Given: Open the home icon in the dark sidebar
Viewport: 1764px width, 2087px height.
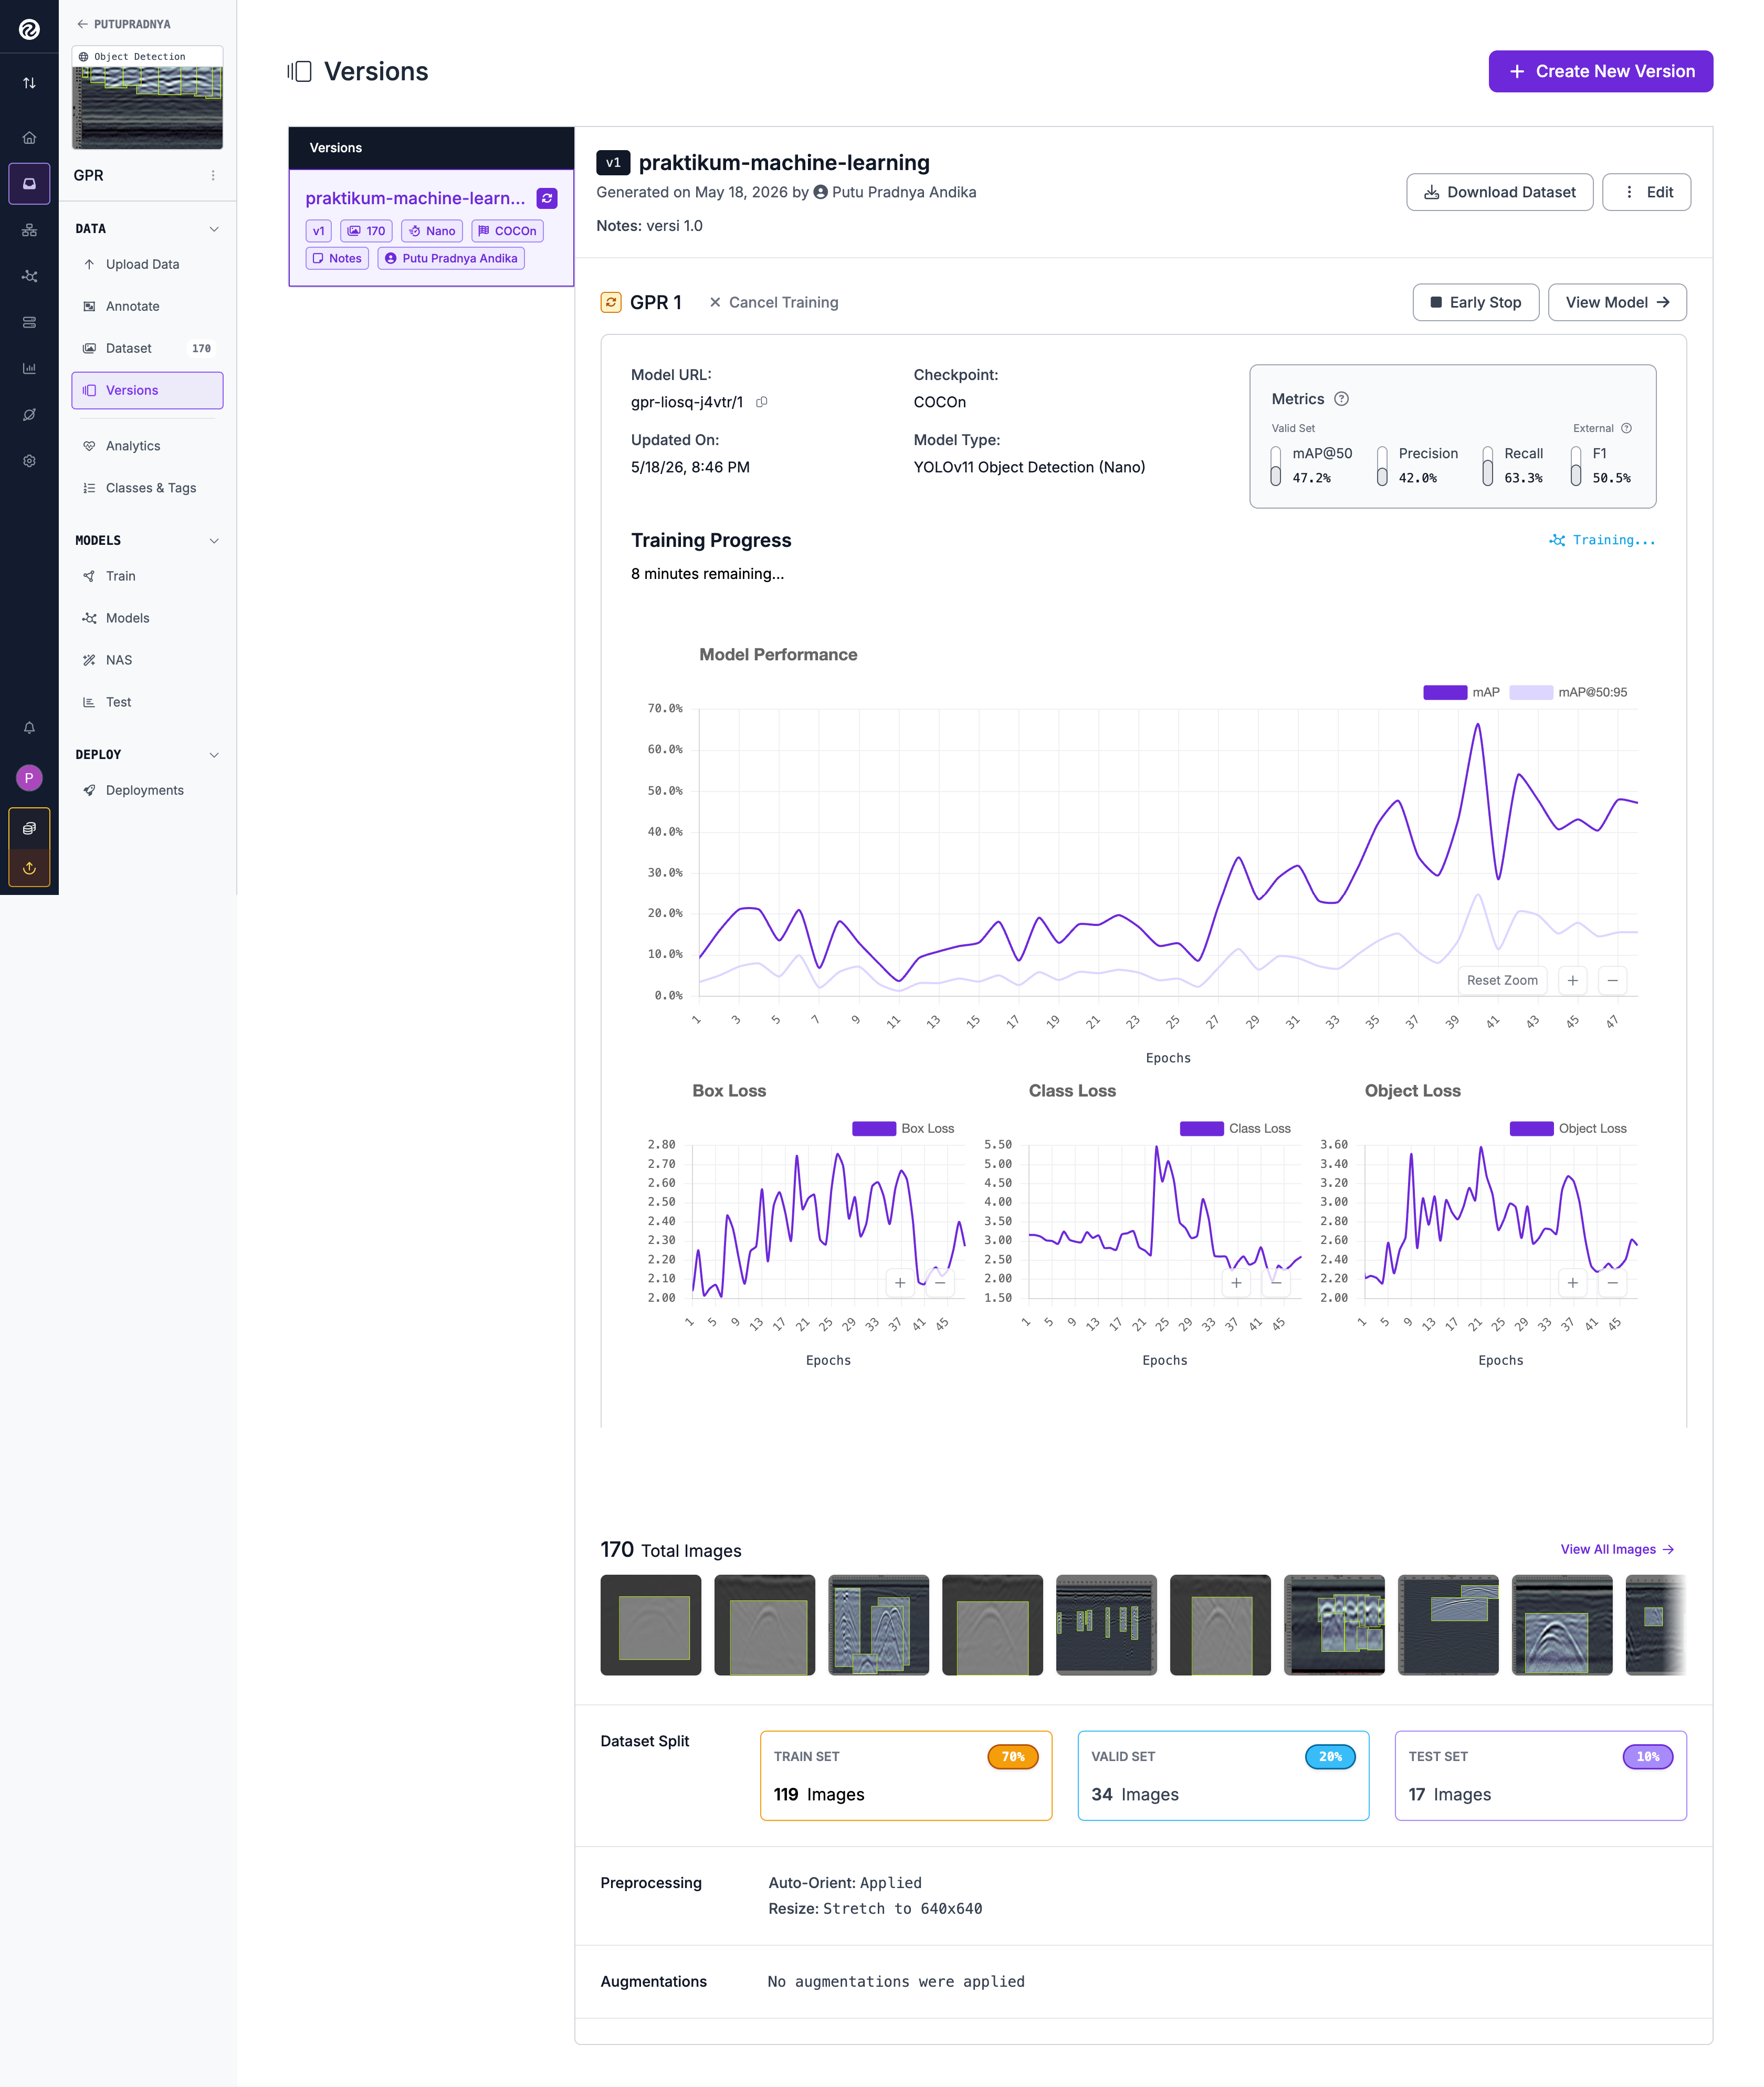Looking at the screenshot, I should click(29, 138).
